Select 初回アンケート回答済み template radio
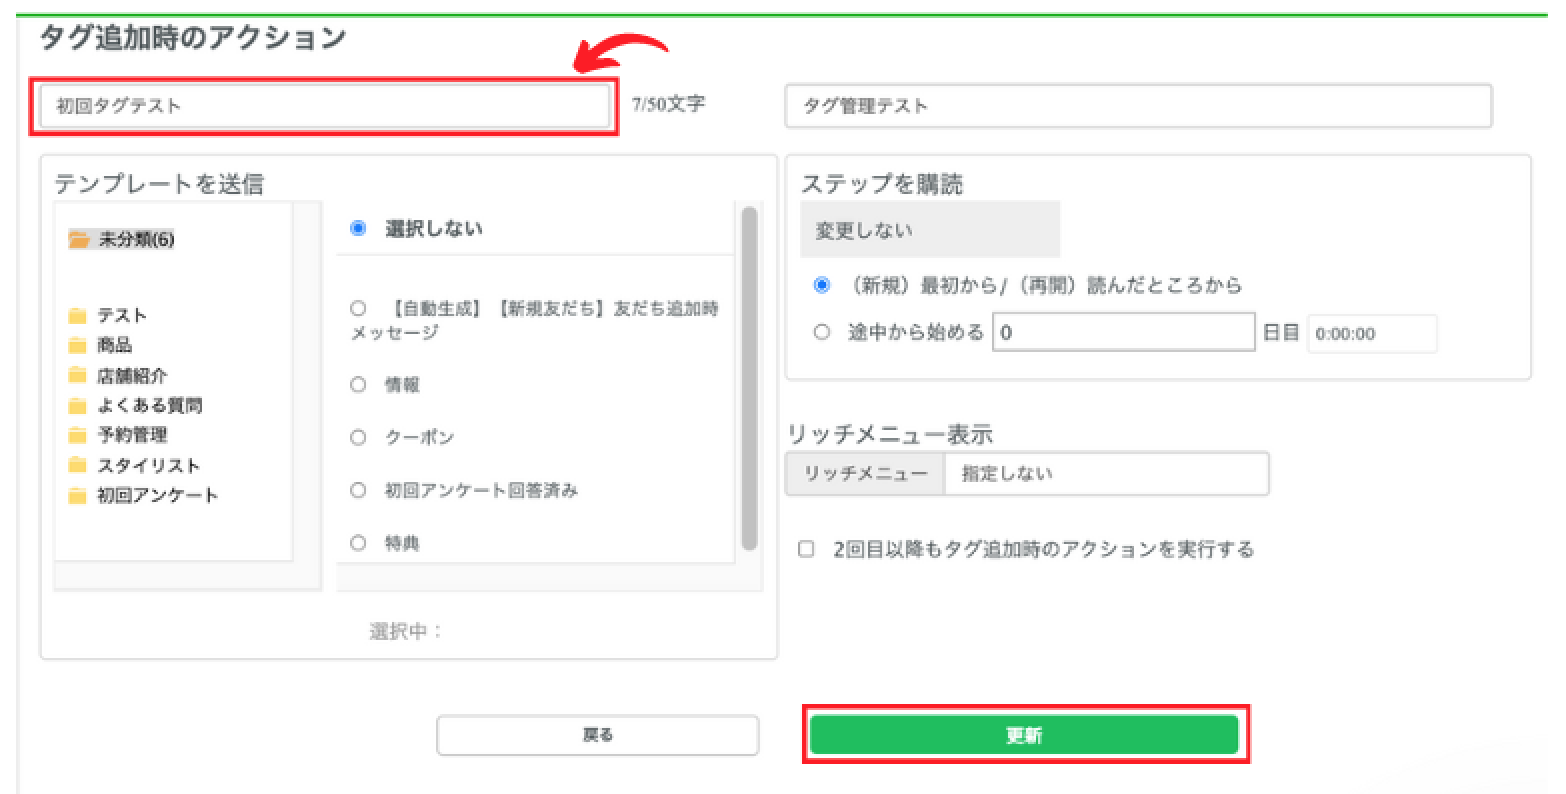The width and height of the screenshot is (1566, 794). 359,490
